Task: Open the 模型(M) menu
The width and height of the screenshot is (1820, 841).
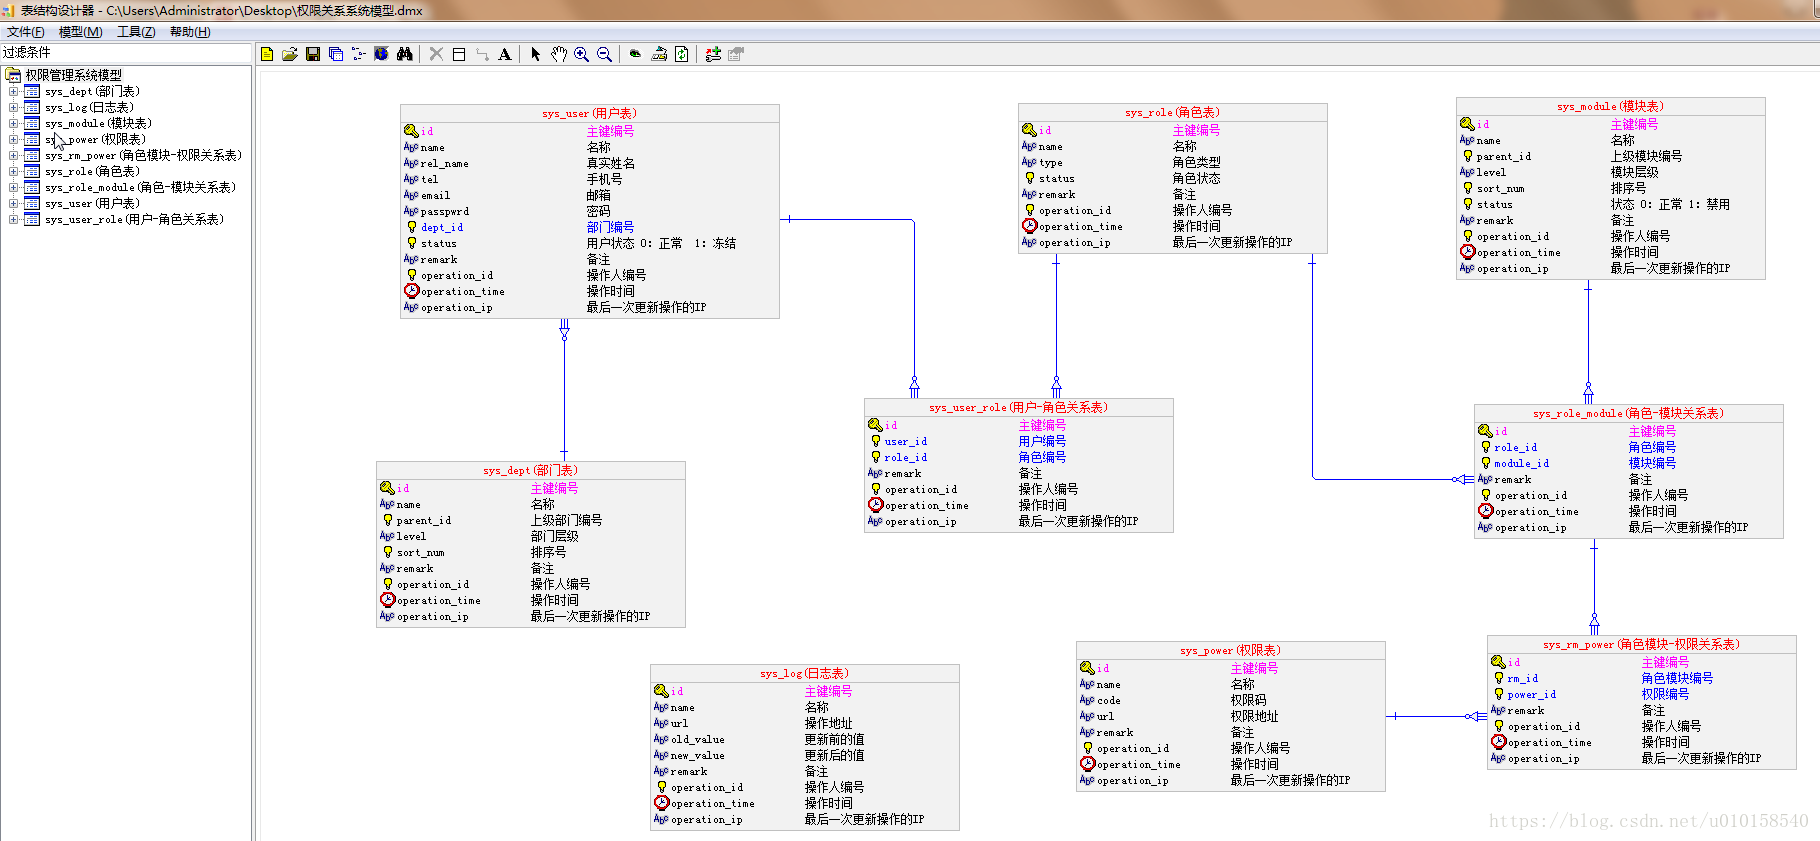Action: pyautogui.click(x=81, y=32)
